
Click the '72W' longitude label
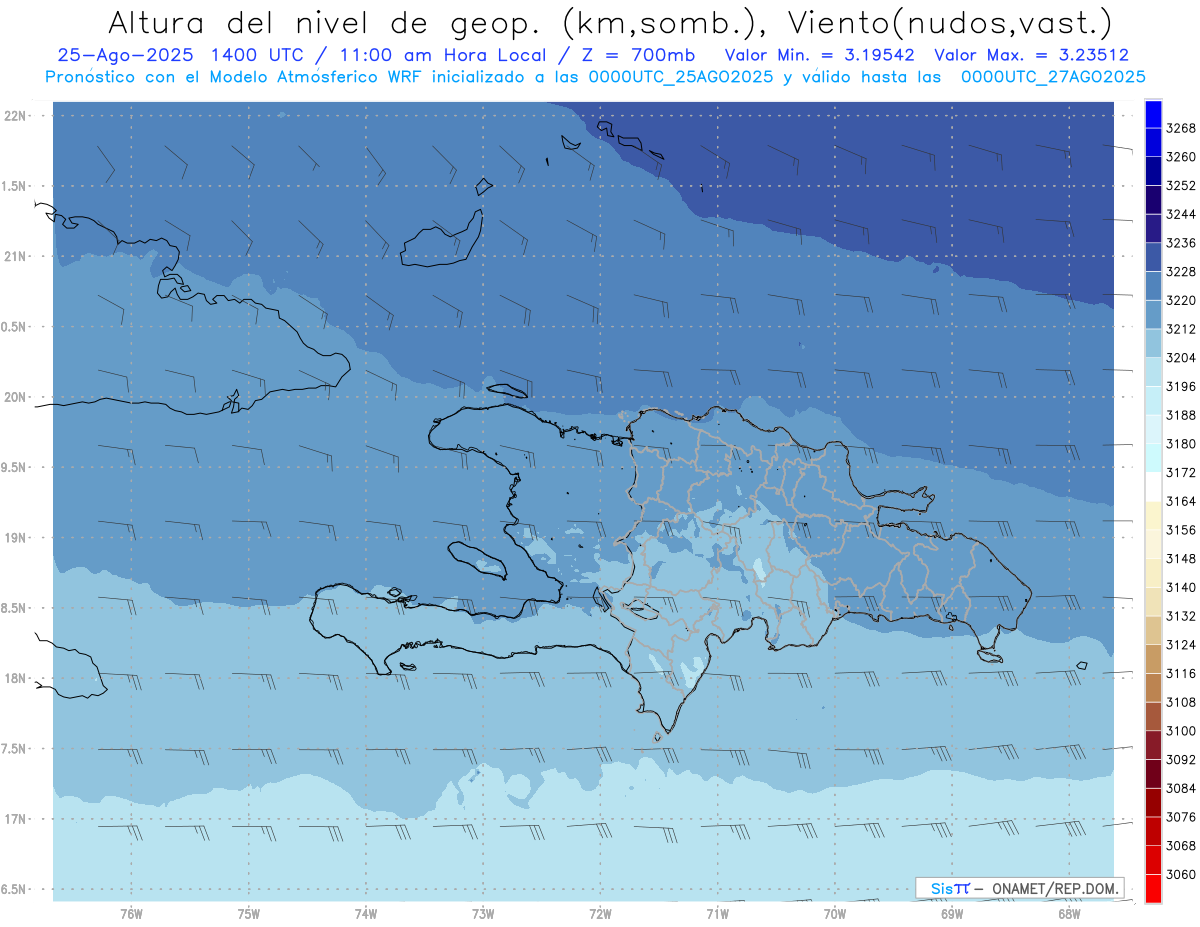(x=600, y=914)
